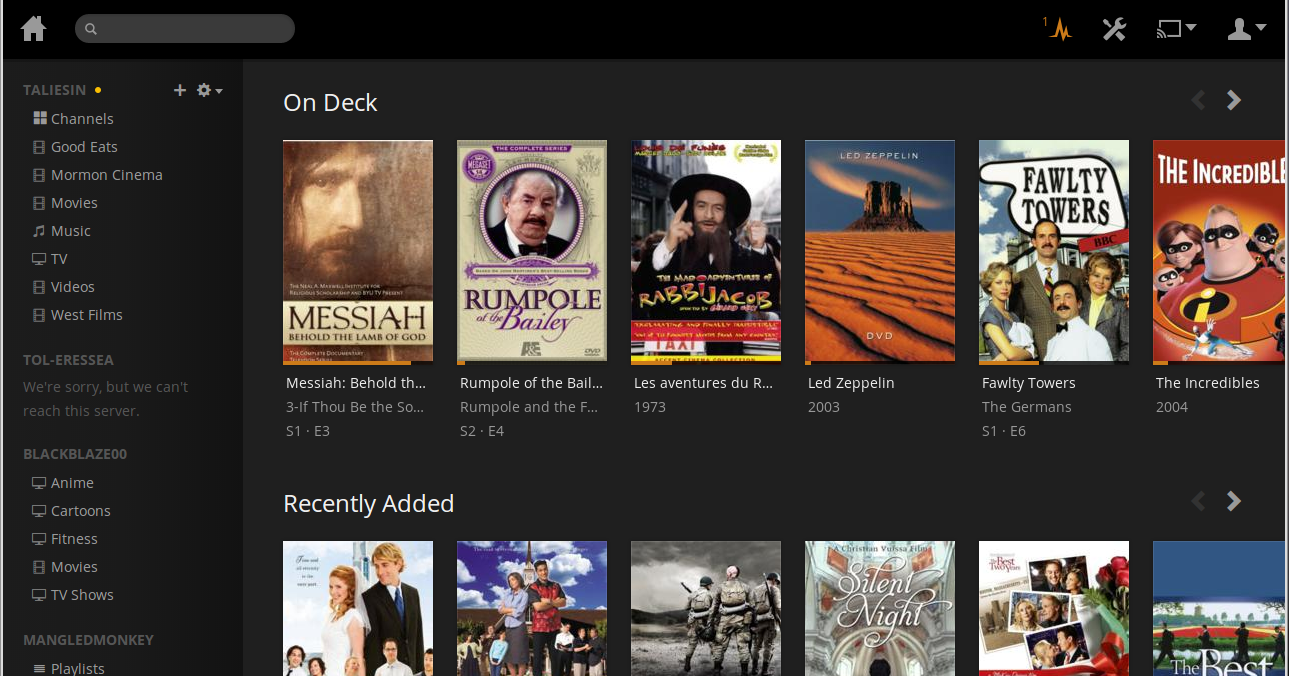Open the Fawlty Towers poster
Image resolution: width=1289 pixels, height=676 pixels.
[1054, 251]
